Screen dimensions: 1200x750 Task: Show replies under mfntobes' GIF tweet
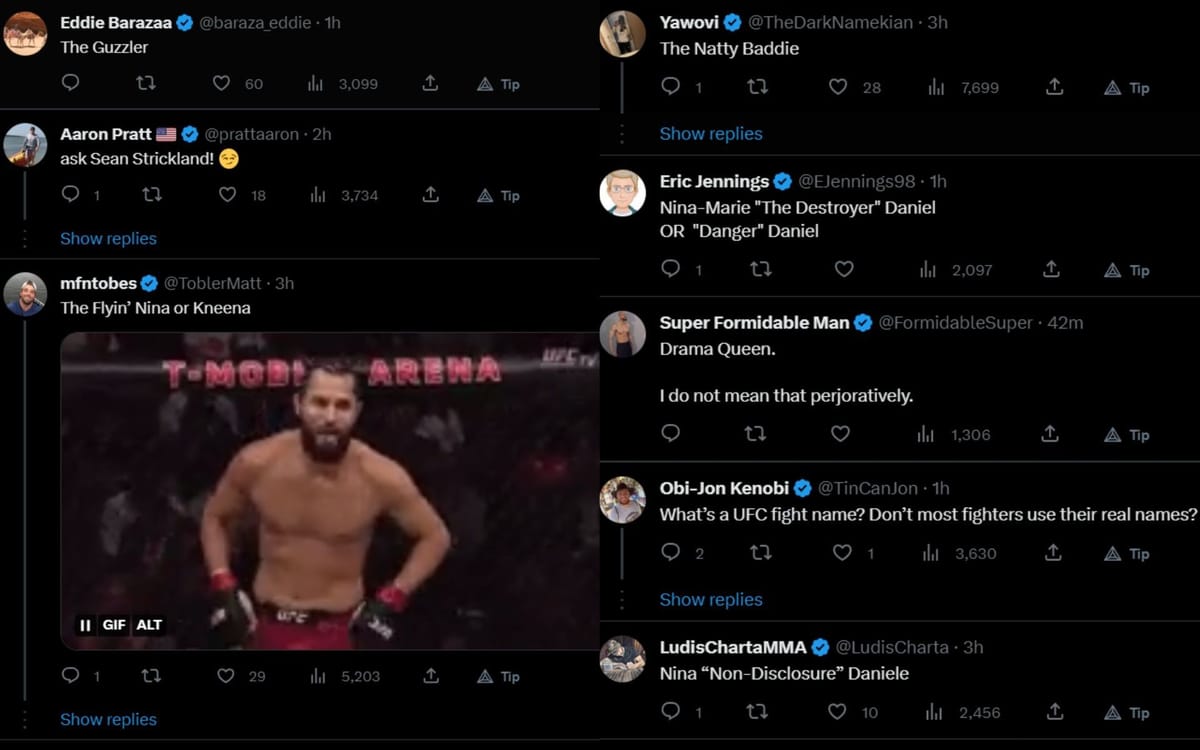[x=108, y=719]
